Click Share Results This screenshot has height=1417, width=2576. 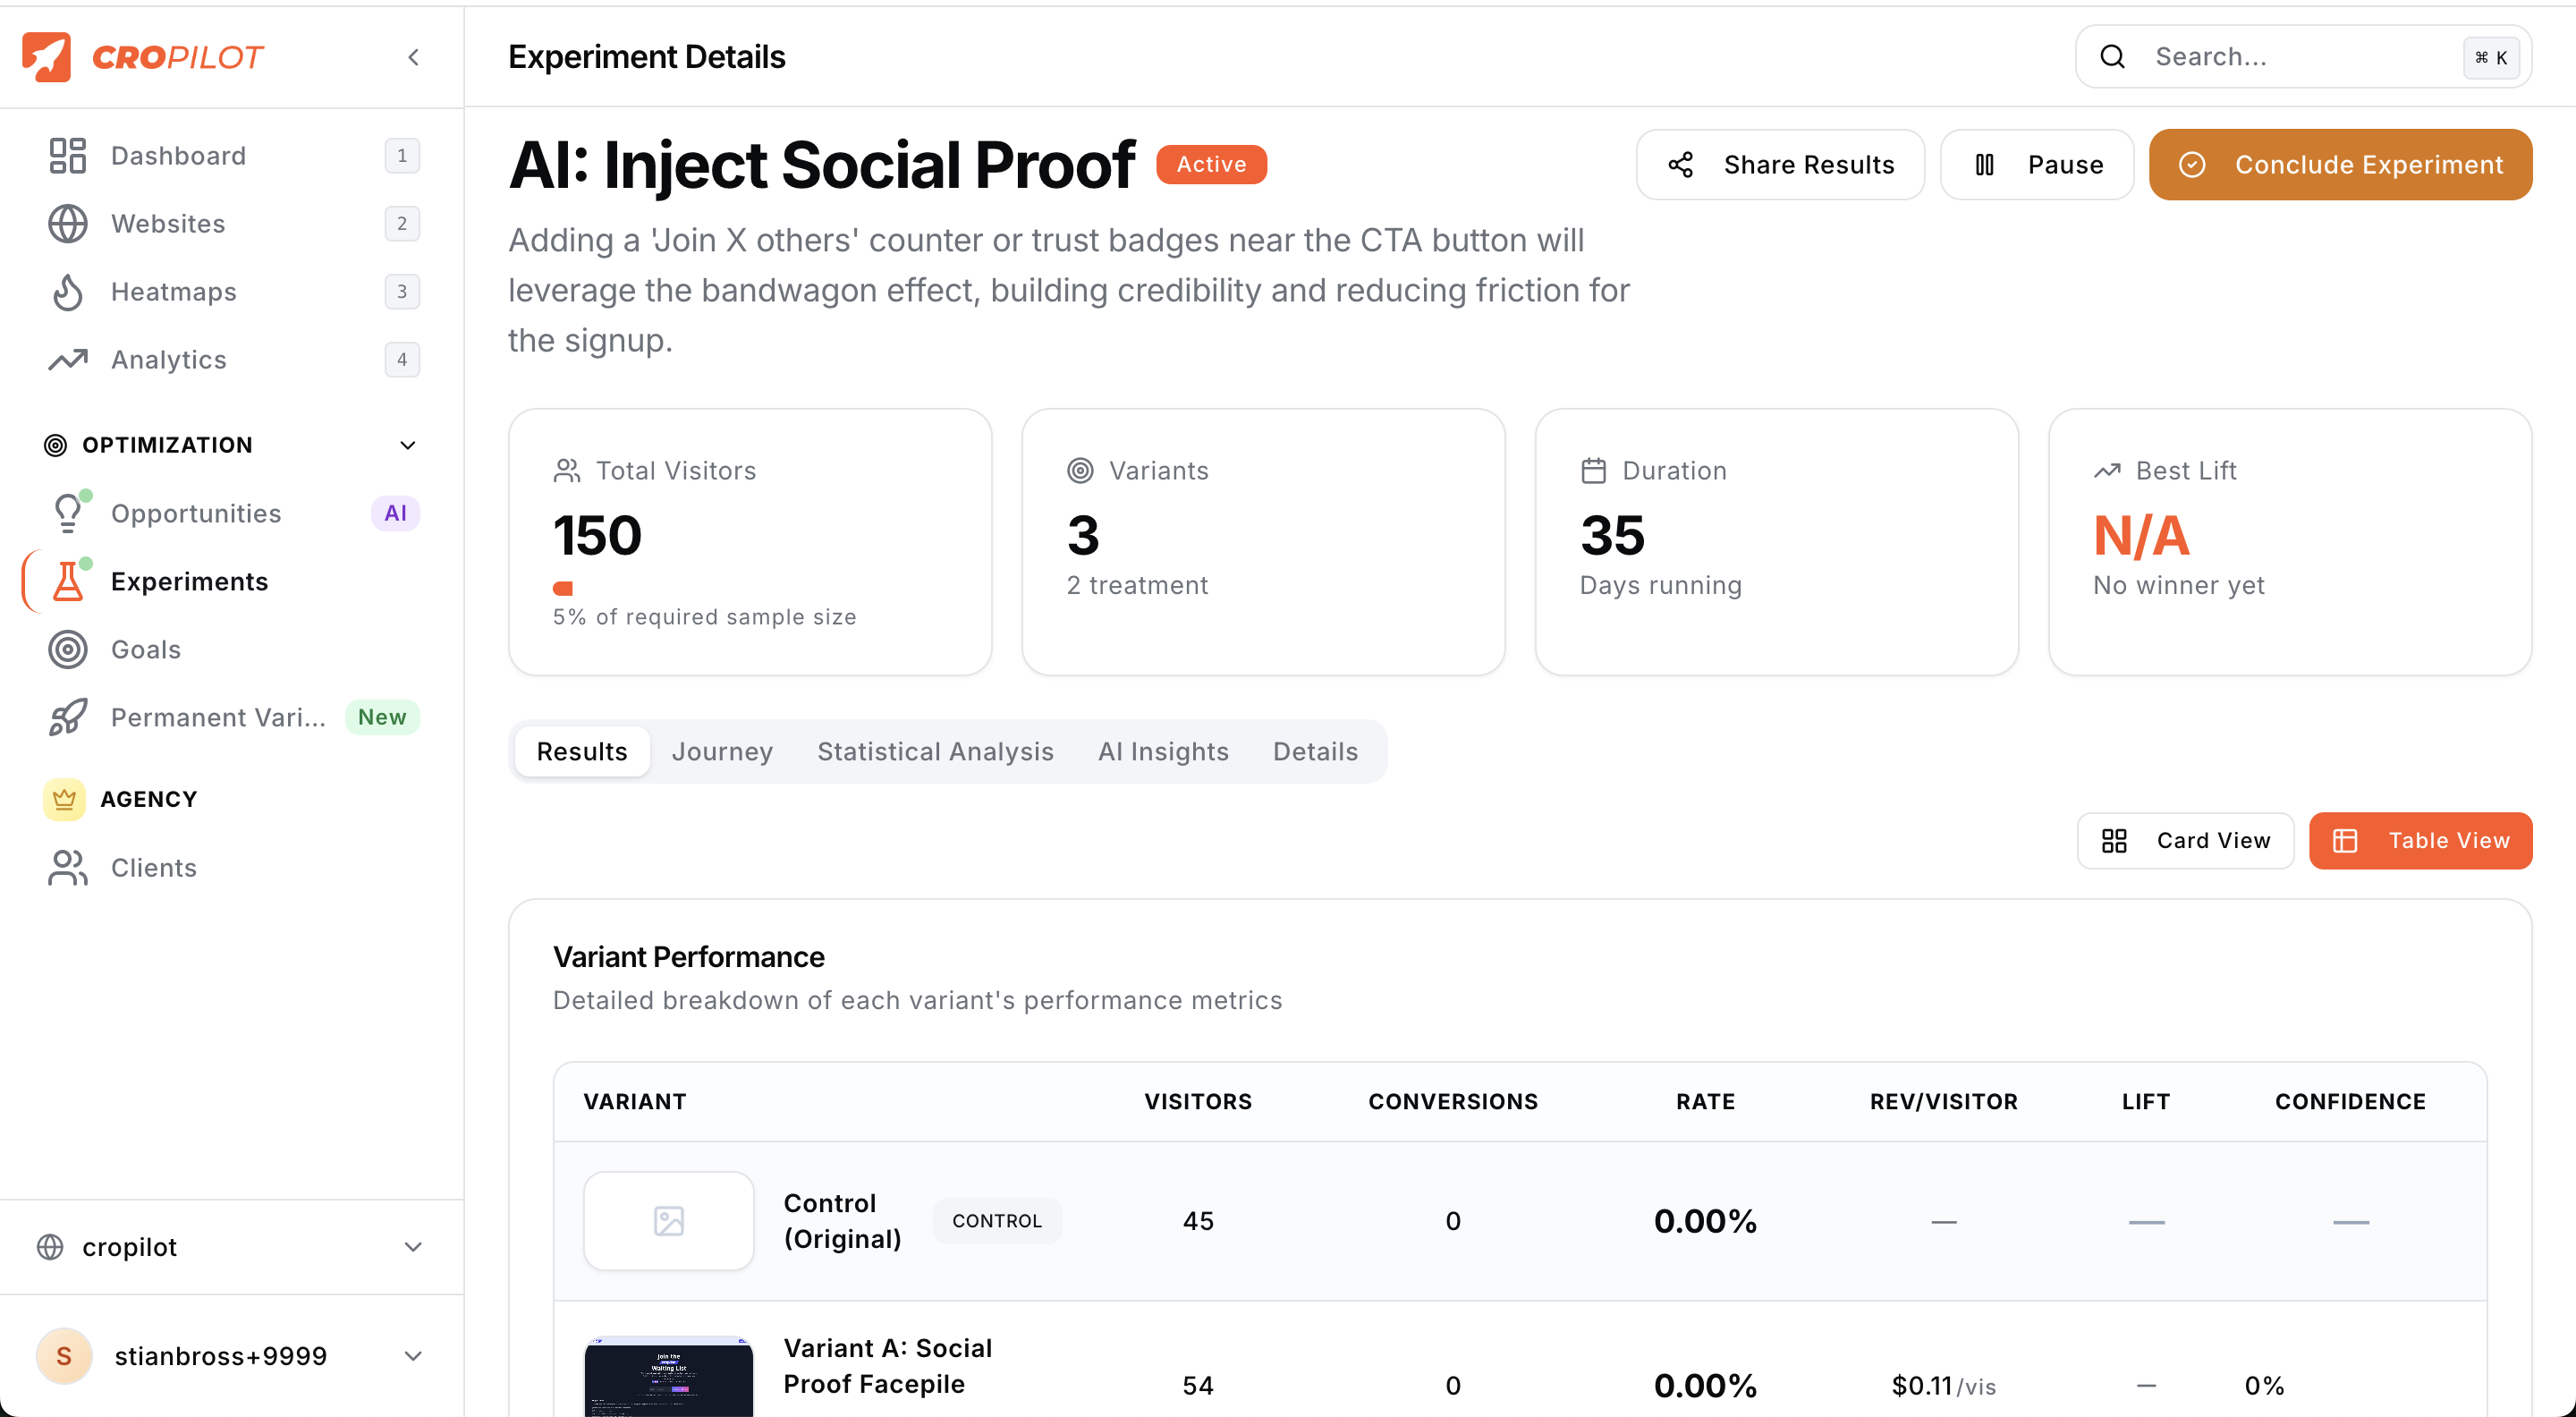[x=1780, y=164]
